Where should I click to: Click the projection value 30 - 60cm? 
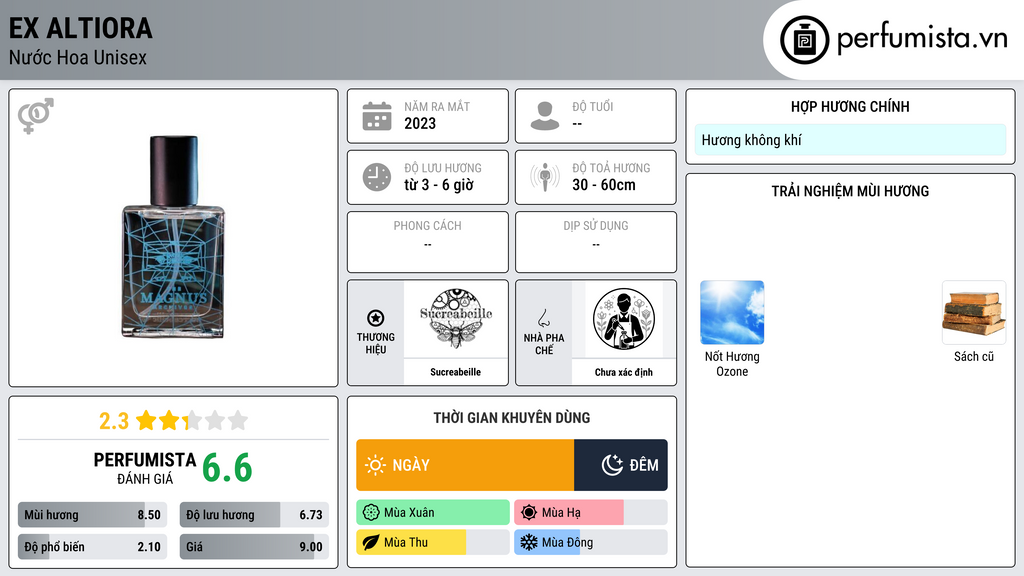click(x=604, y=185)
